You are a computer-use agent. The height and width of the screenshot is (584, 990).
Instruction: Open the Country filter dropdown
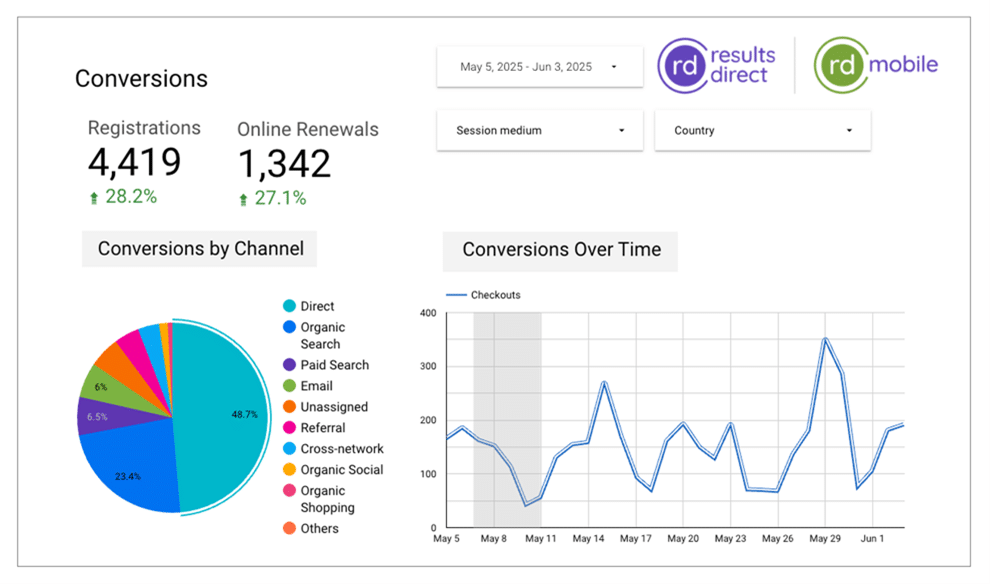tap(762, 130)
